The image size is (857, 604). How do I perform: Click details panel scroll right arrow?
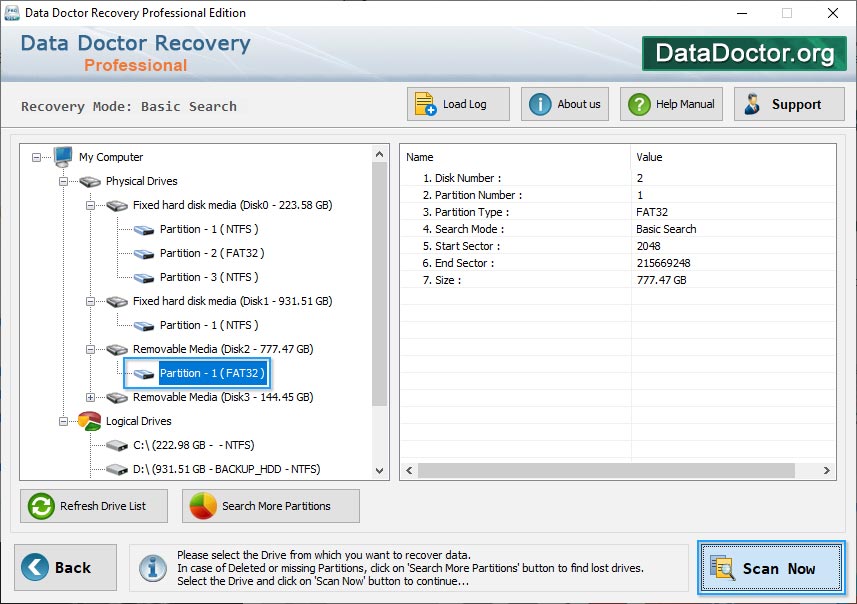pyautogui.click(x=826, y=470)
